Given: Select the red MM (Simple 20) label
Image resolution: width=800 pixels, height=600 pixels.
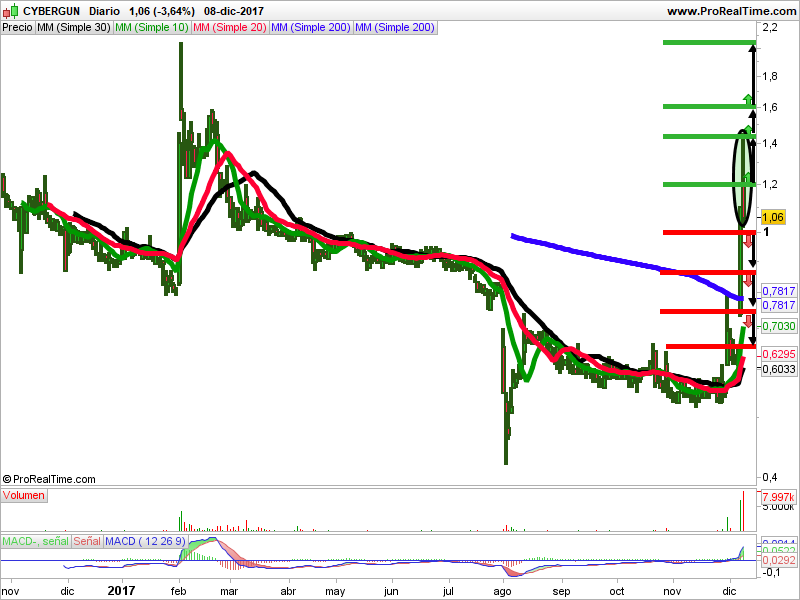Looking at the screenshot, I should pyautogui.click(x=230, y=28).
